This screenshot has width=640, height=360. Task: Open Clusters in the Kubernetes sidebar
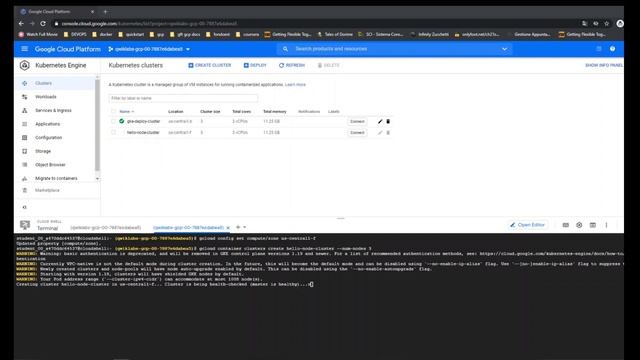(43, 83)
